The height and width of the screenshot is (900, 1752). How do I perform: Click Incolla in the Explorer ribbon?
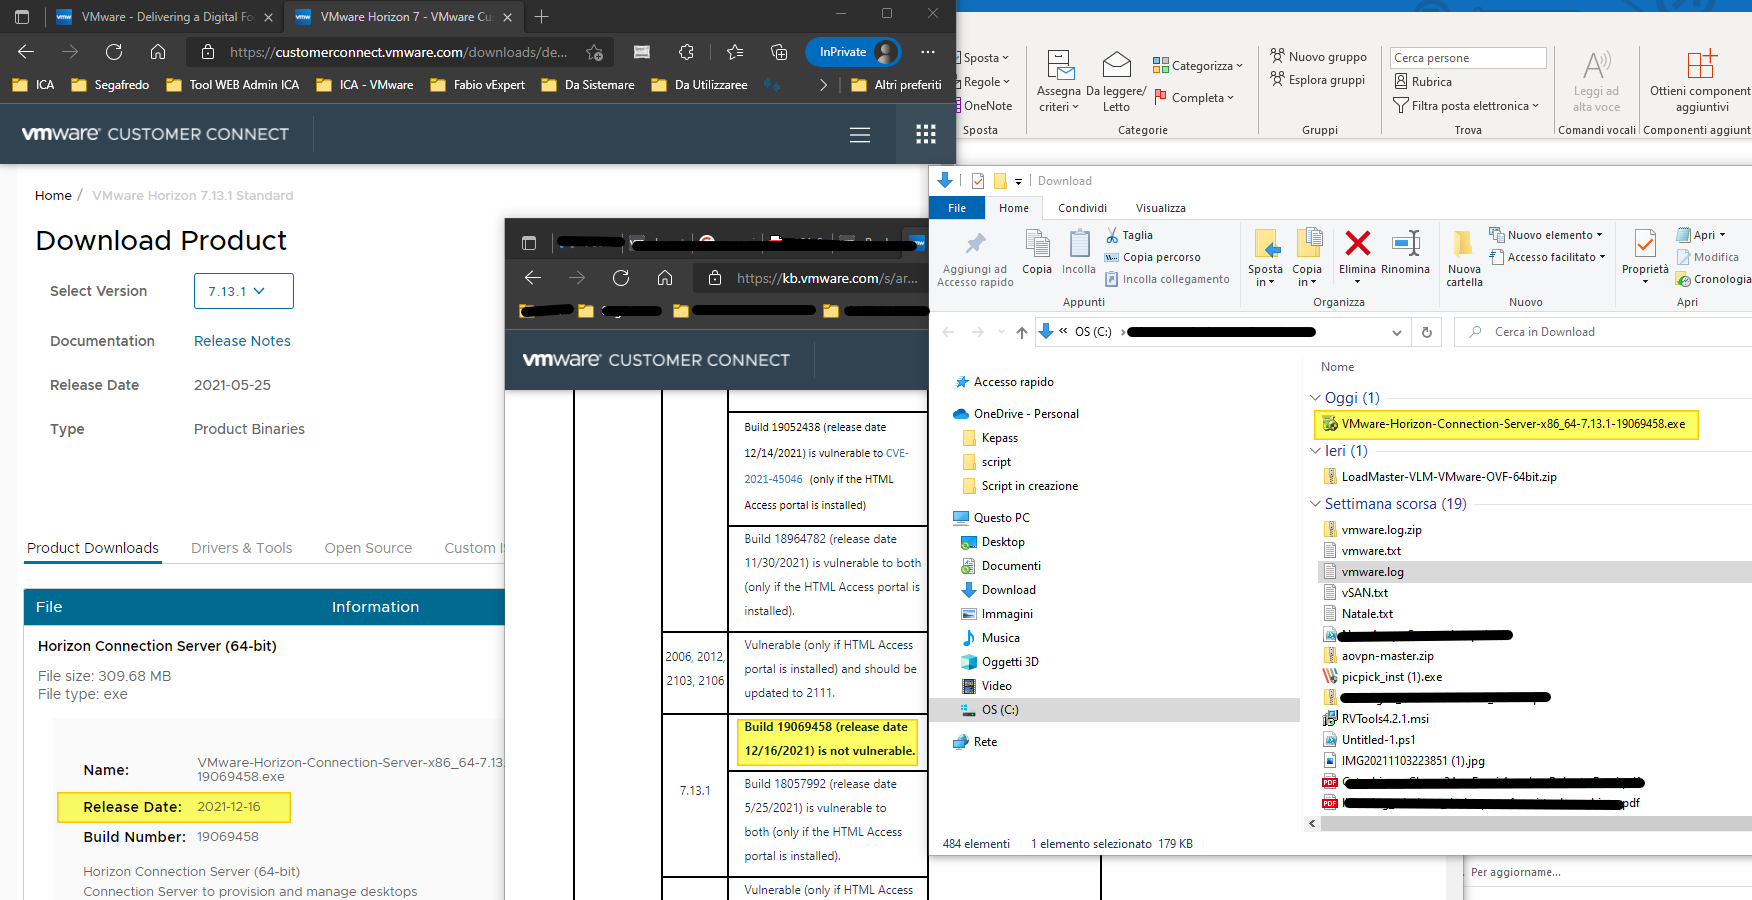[x=1079, y=251]
